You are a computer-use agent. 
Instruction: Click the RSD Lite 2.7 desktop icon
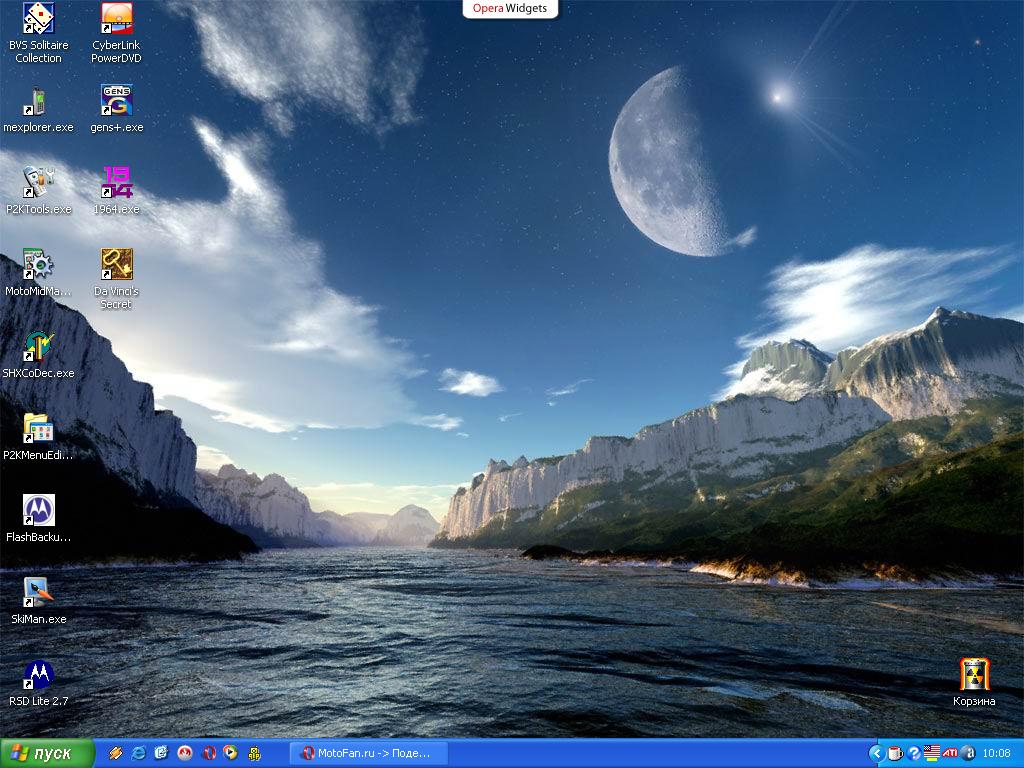[39, 683]
